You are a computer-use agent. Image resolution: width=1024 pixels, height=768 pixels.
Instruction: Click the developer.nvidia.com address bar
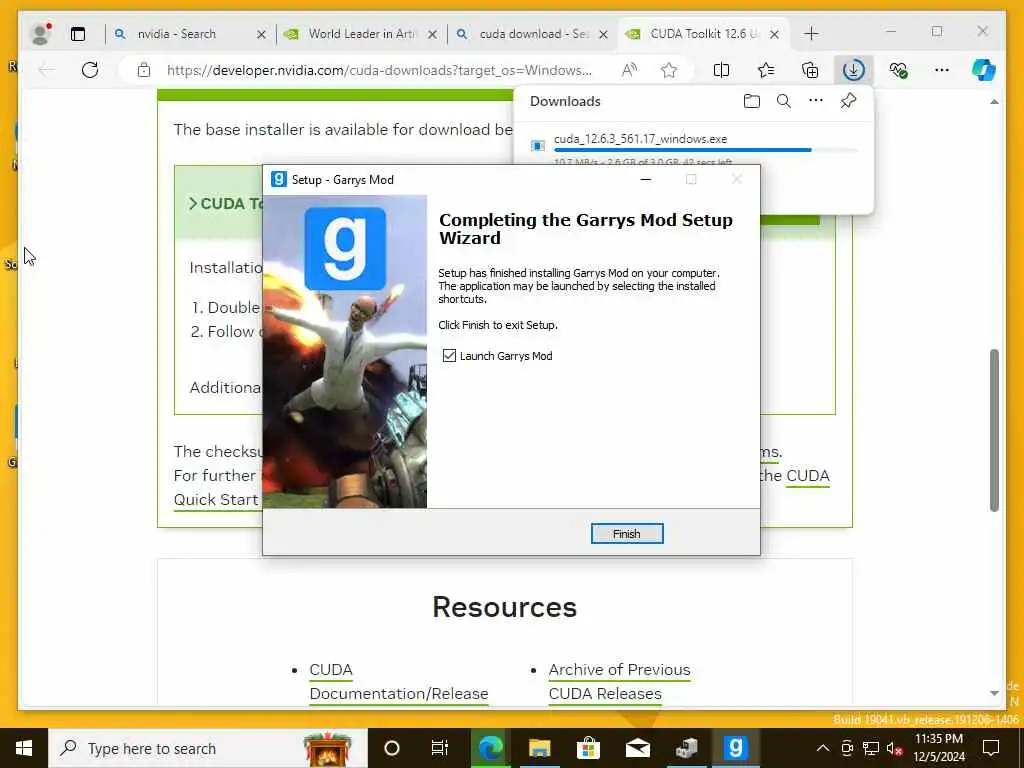pyautogui.click(x=379, y=70)
